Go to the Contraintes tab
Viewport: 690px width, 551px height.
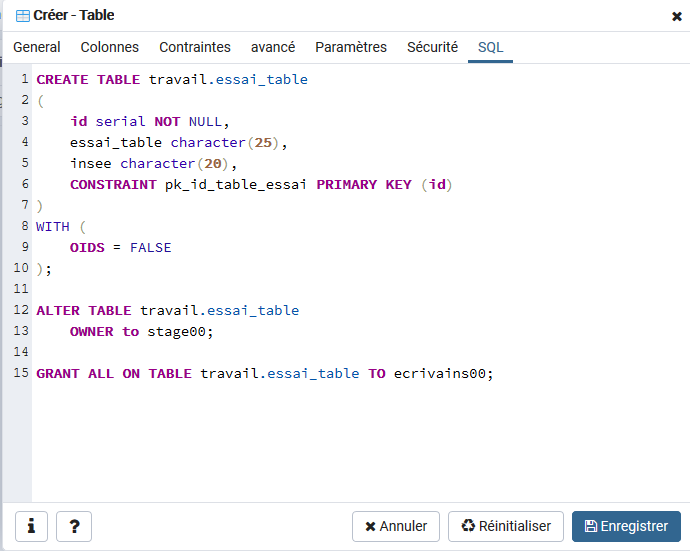(x=195, y=47)
